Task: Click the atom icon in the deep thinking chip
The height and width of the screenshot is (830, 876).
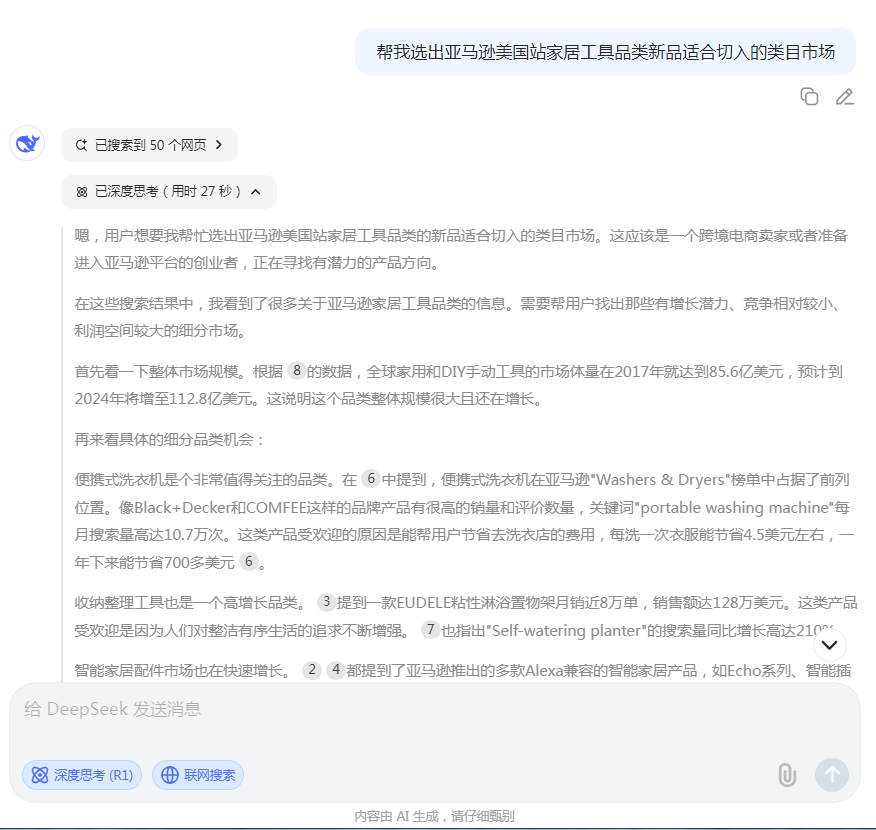Action: click(x=82, y=192)
